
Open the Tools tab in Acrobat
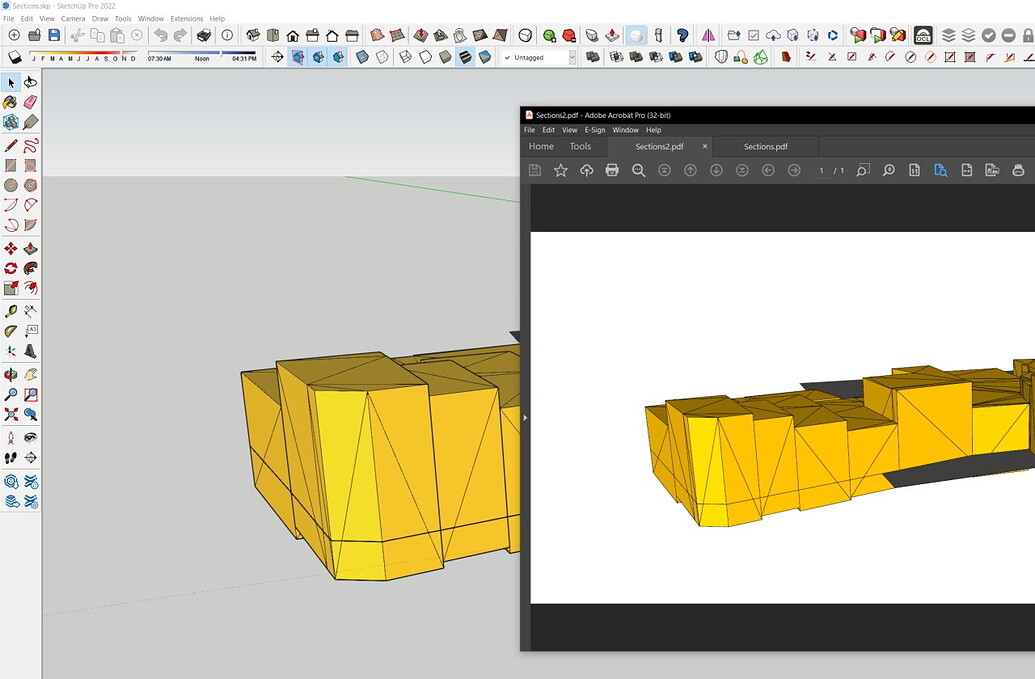580,146
